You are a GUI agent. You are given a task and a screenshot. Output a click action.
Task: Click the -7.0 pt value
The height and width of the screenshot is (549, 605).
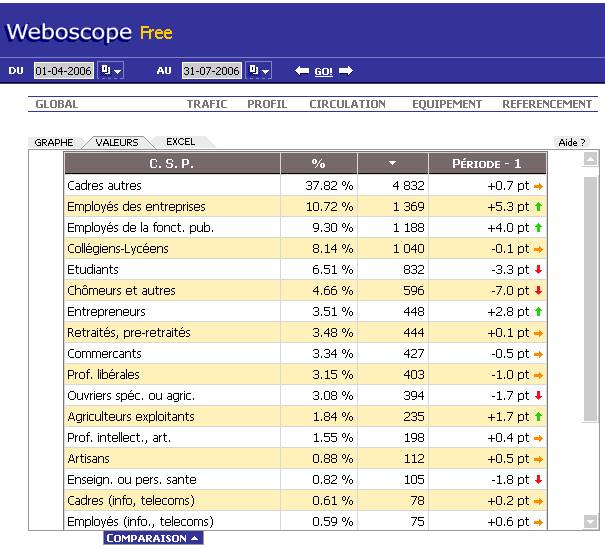coord(510,291)
